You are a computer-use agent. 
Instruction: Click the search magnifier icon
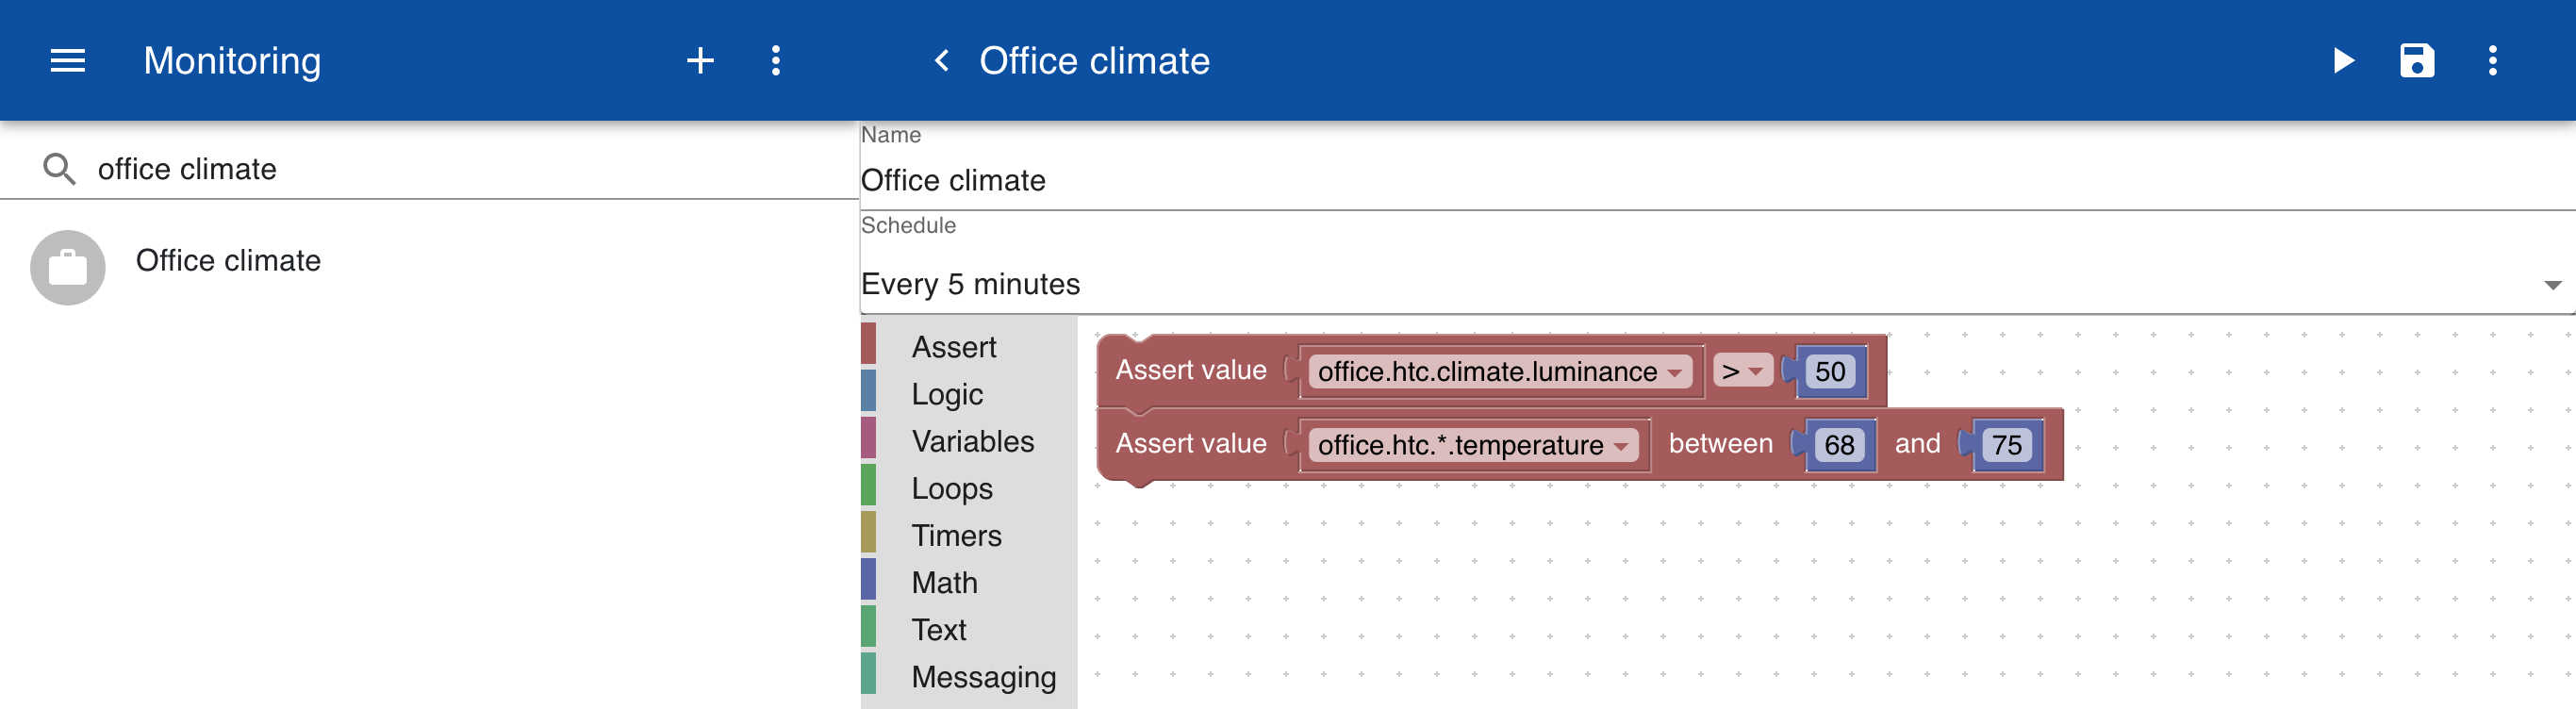tap(59, 169)
